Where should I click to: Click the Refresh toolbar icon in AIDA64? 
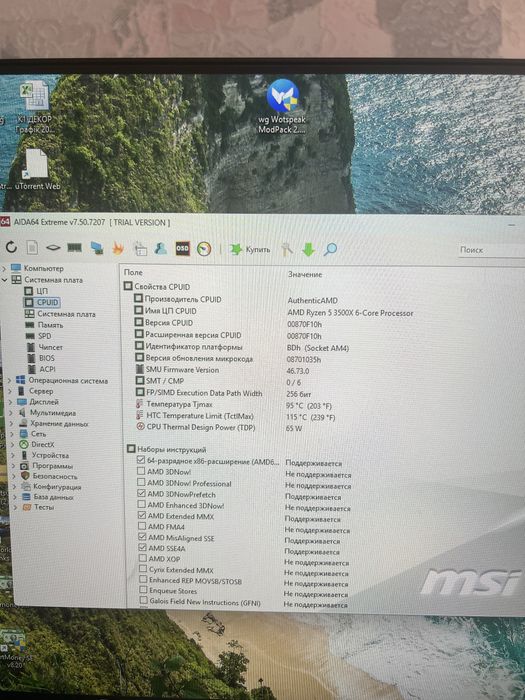(x=11, y=247)
